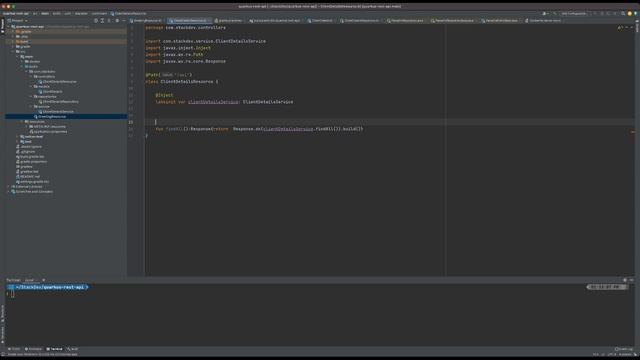
Task: Switch to the first GreetingResource editor tab
Action: click(147, 20)
